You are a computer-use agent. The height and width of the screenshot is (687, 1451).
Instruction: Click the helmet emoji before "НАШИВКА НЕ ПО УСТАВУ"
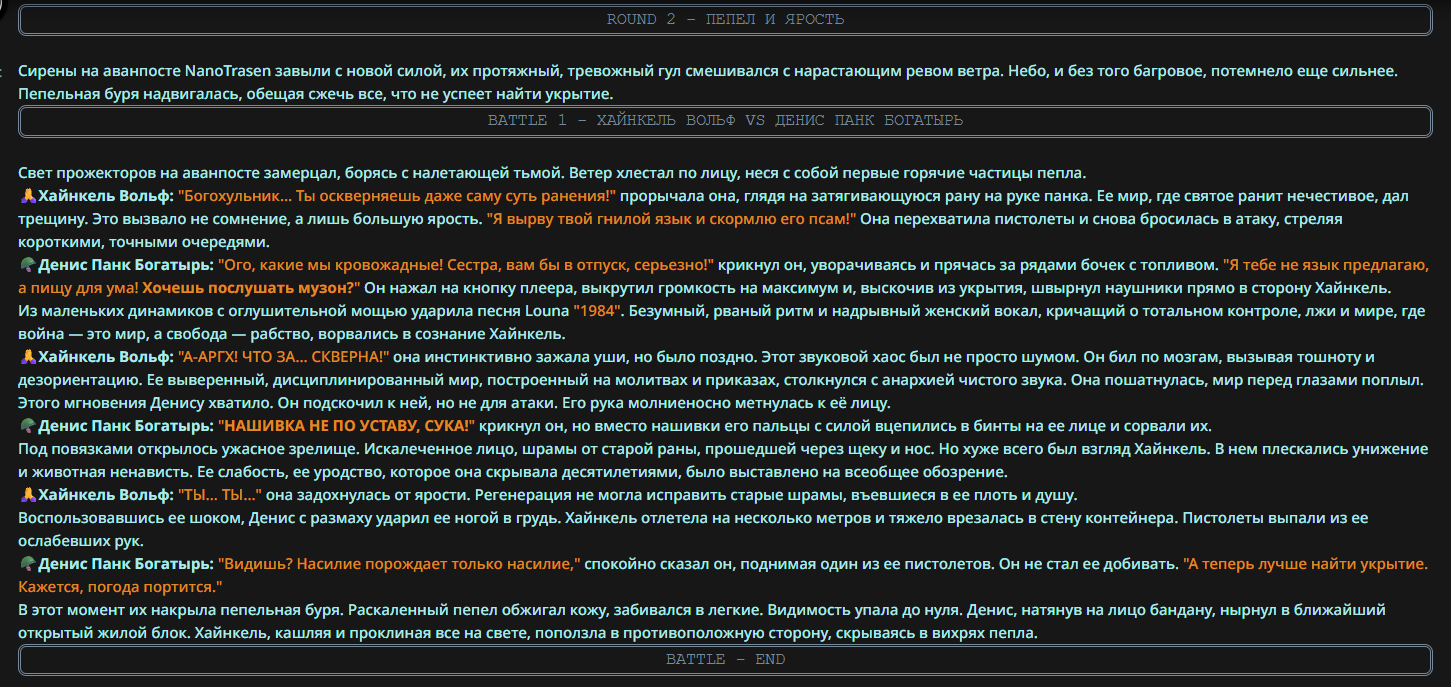click(x=28, y=426)
